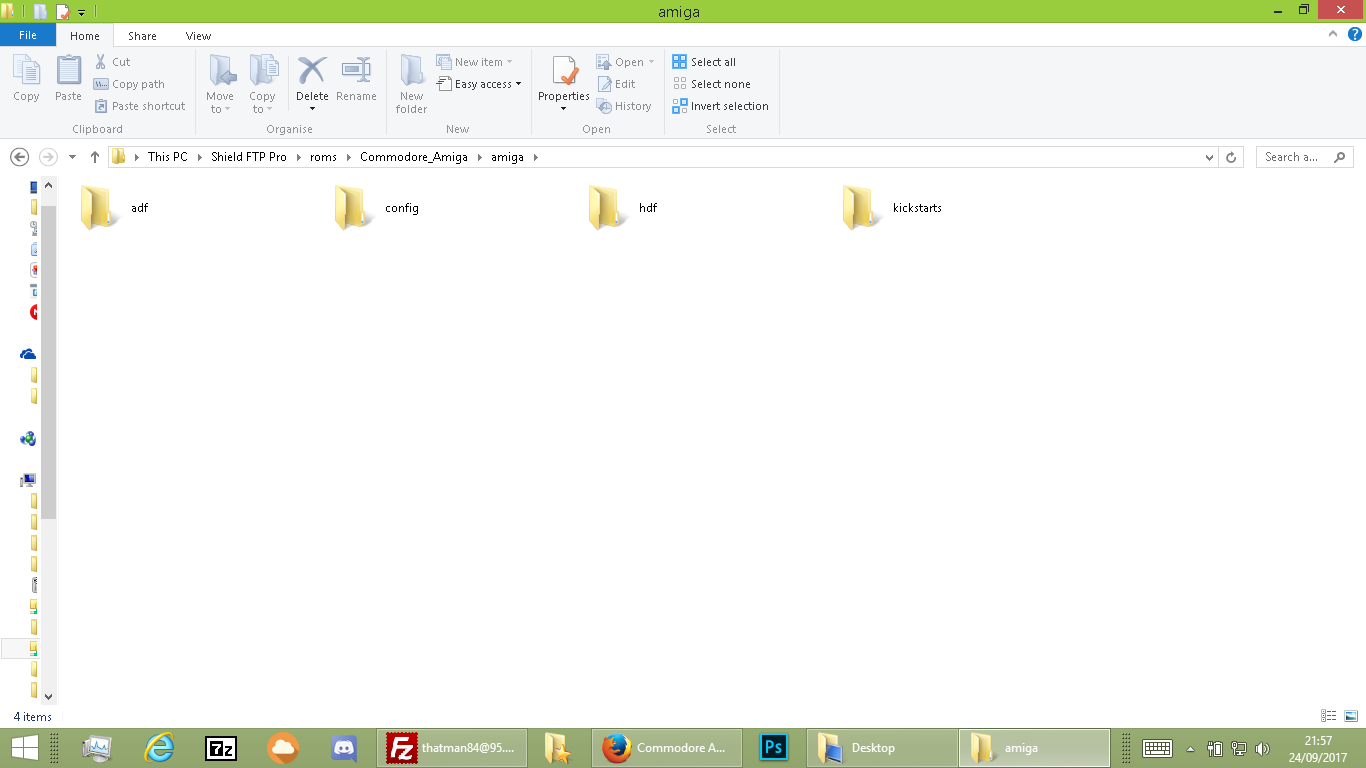Open the volume control from the tray
Screen dimensions: 1366x768
click(x=1262, y=747)
